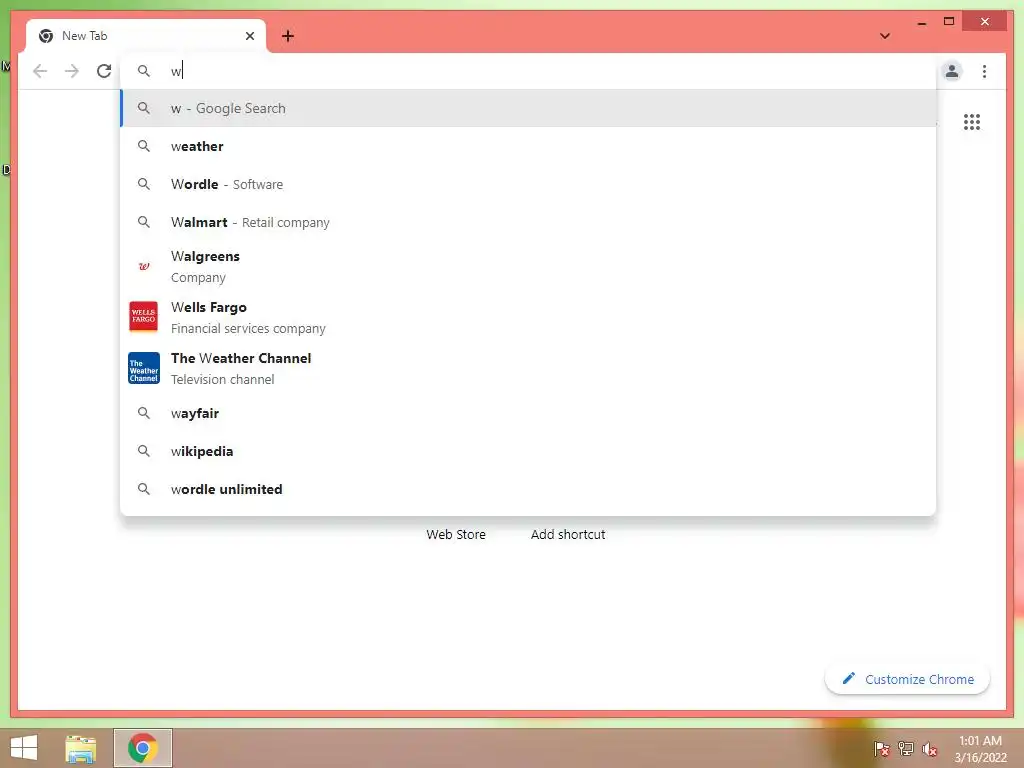
Task: Click the Wells Fargo logo thumbnail
Action: 144,317
